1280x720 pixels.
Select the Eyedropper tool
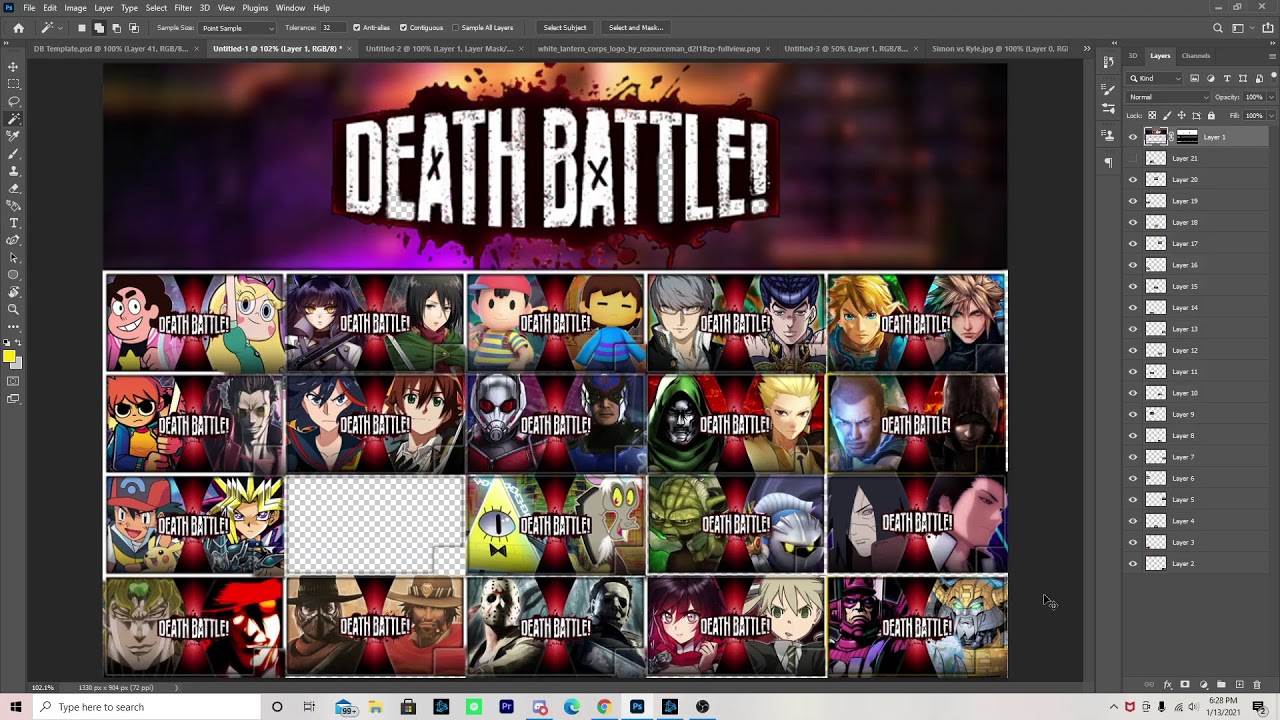coord(13,136)
